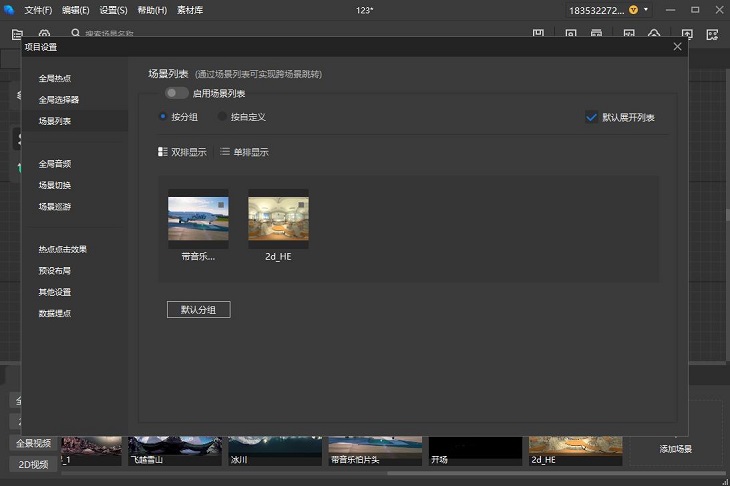Click the small square on 2d_HE thumbnail
The height and width of the screenshot is (486, 730).
pyautogui.click(x=300, y=204)
